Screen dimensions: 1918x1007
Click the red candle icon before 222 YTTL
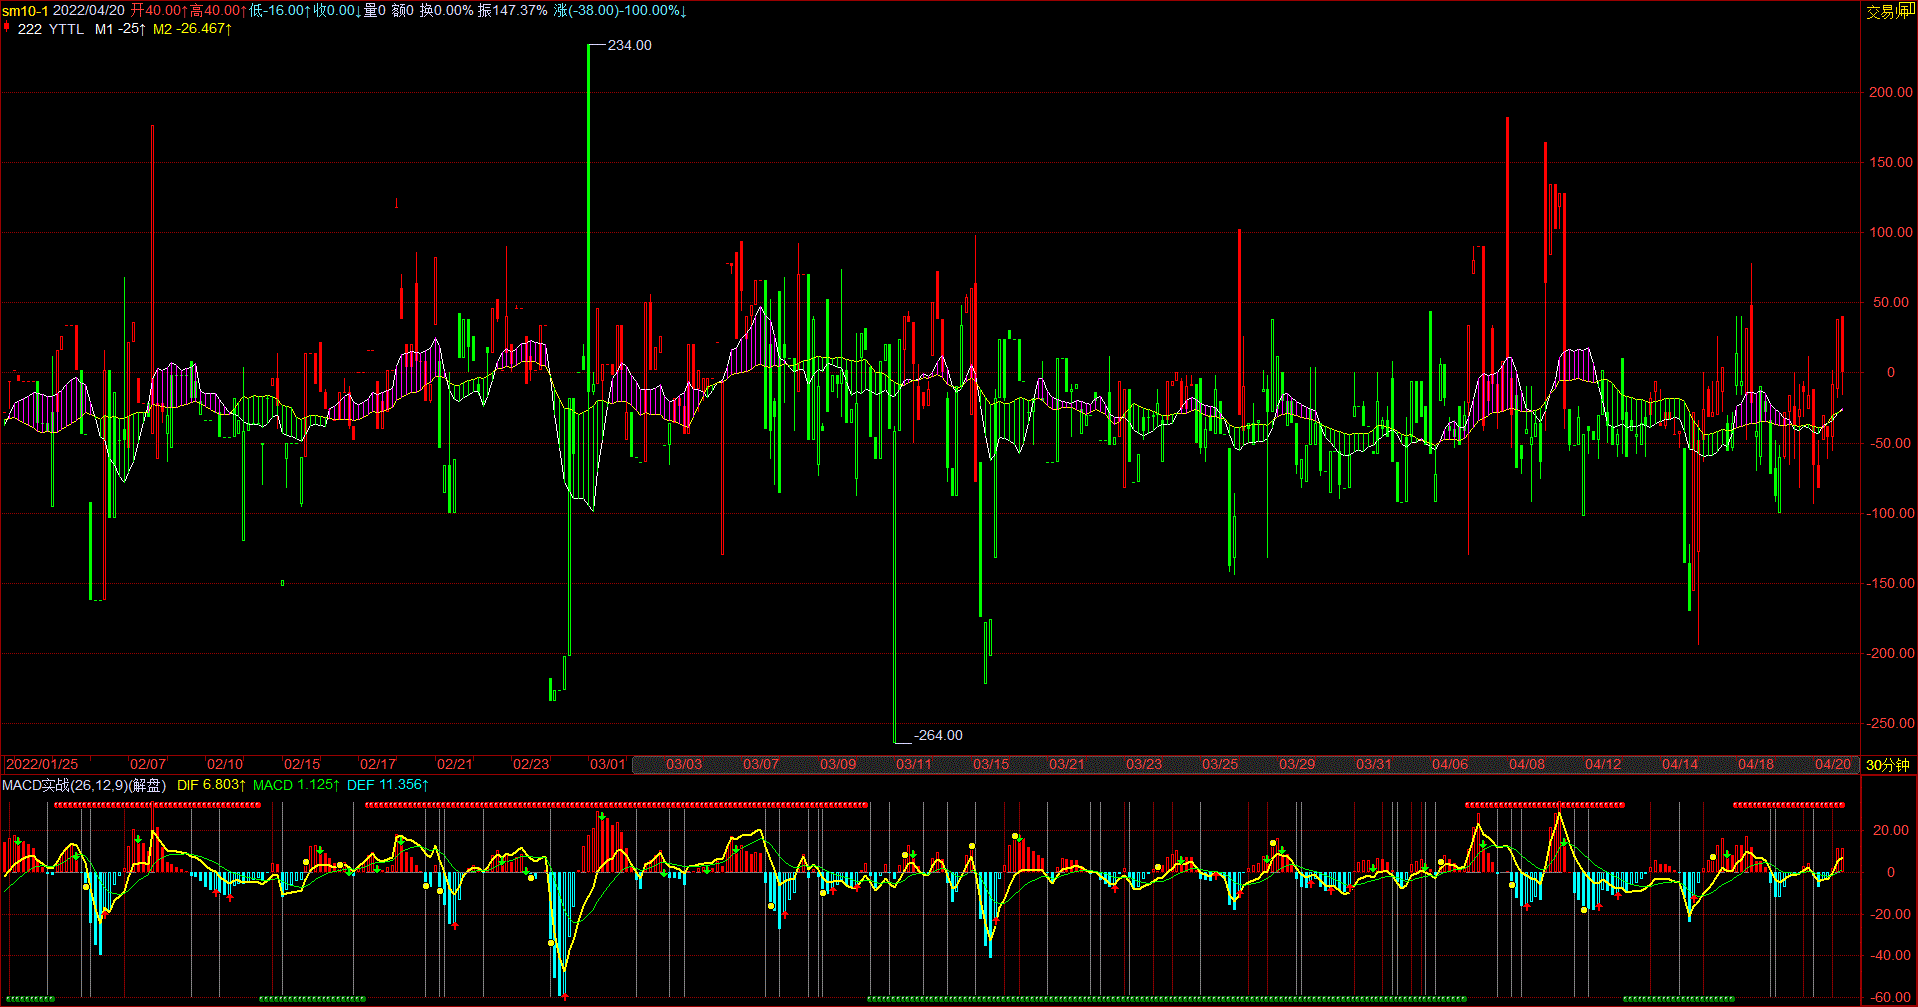[7, 28]
